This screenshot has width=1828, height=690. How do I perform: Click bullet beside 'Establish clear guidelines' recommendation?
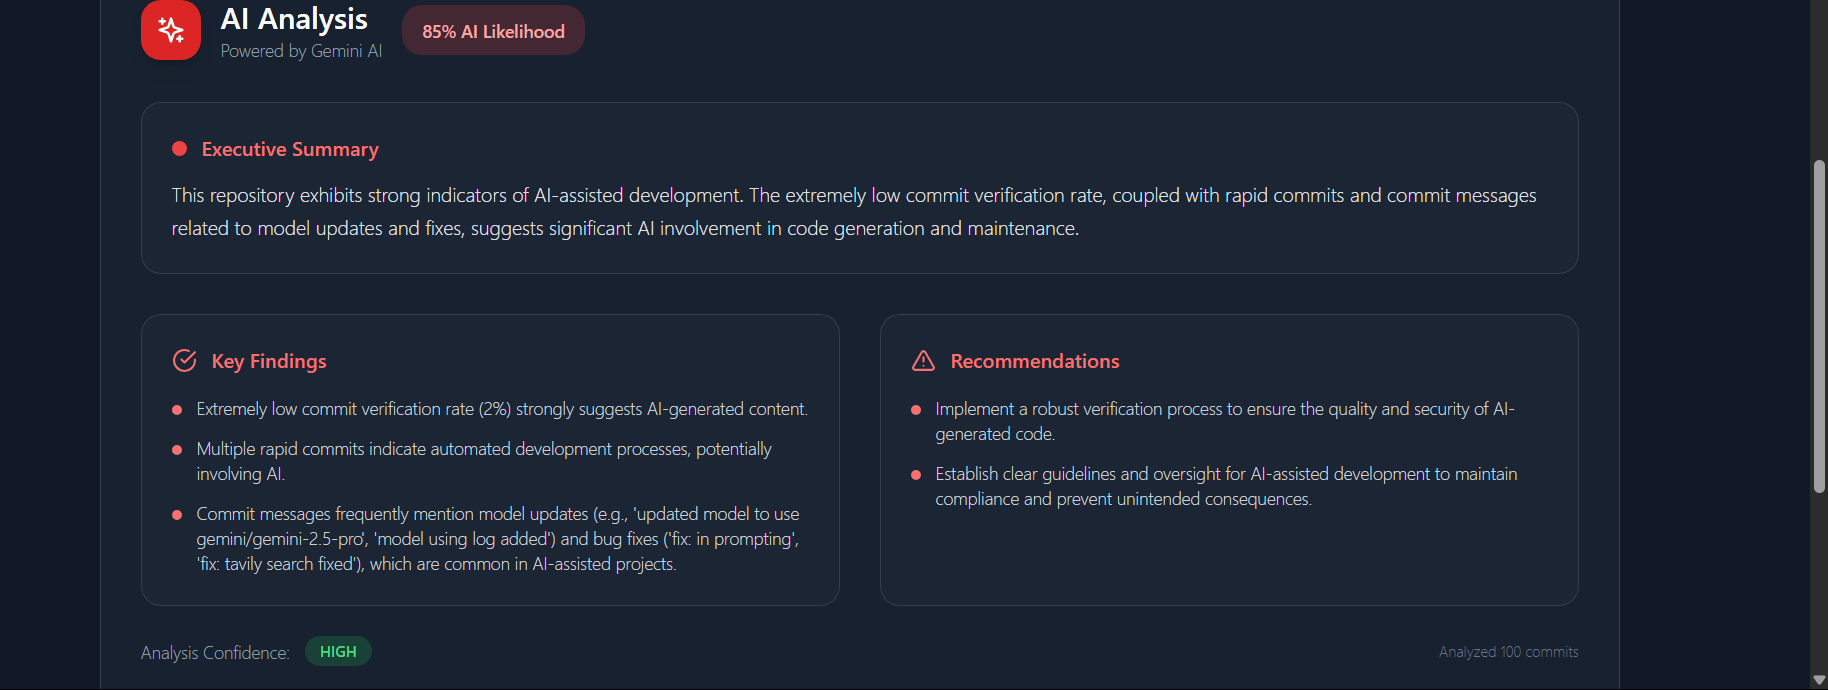click(916, 475)
